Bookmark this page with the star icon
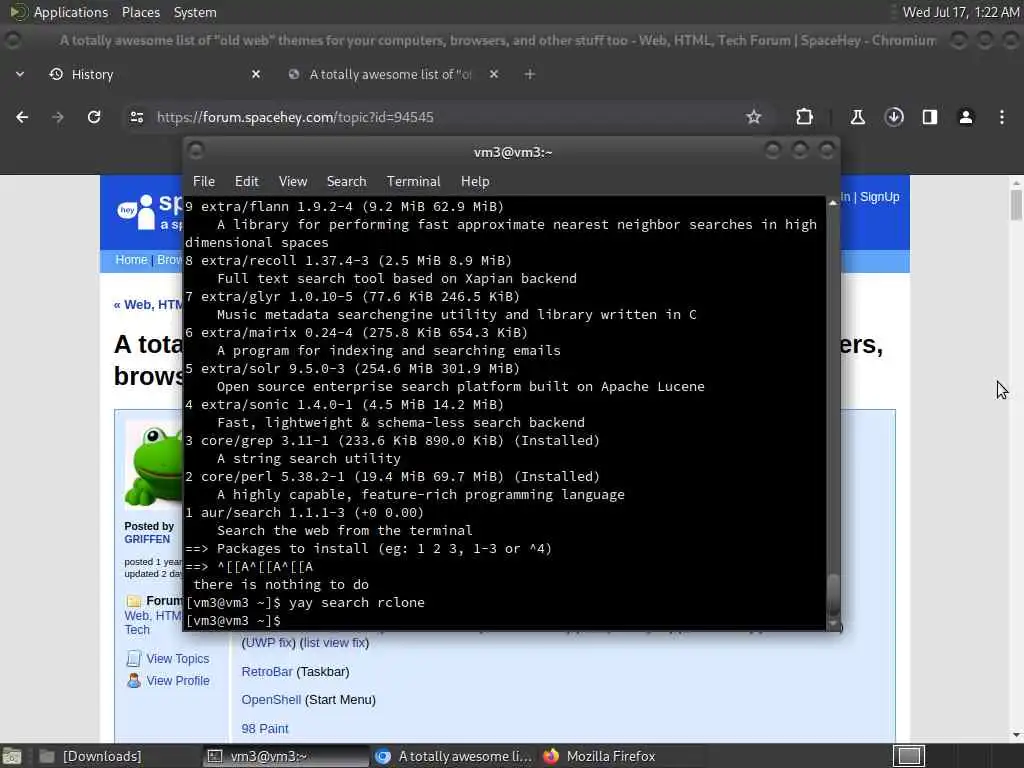This screenshot has width=1024, height=768. tap(754, 117)
